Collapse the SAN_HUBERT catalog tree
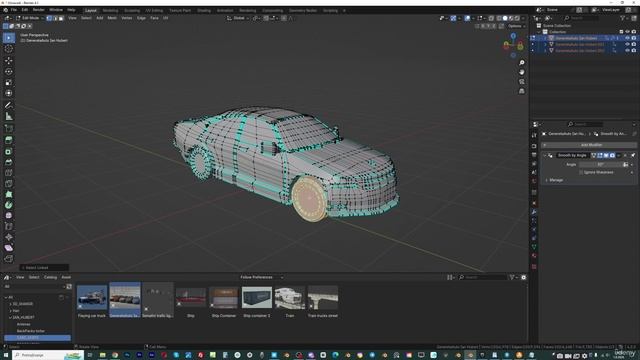640x360 pixels. (x=10, y=317)
